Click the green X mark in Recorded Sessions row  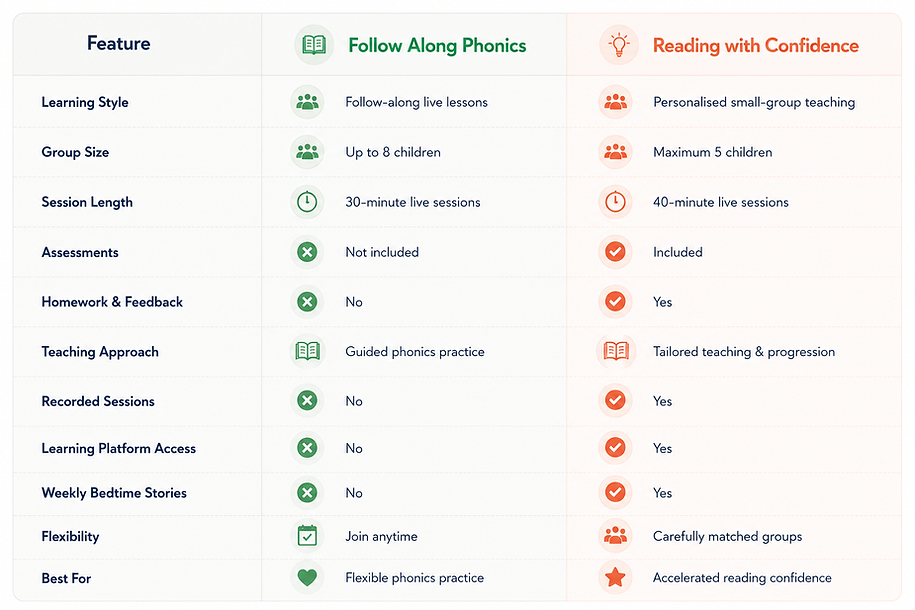(307, 400)
